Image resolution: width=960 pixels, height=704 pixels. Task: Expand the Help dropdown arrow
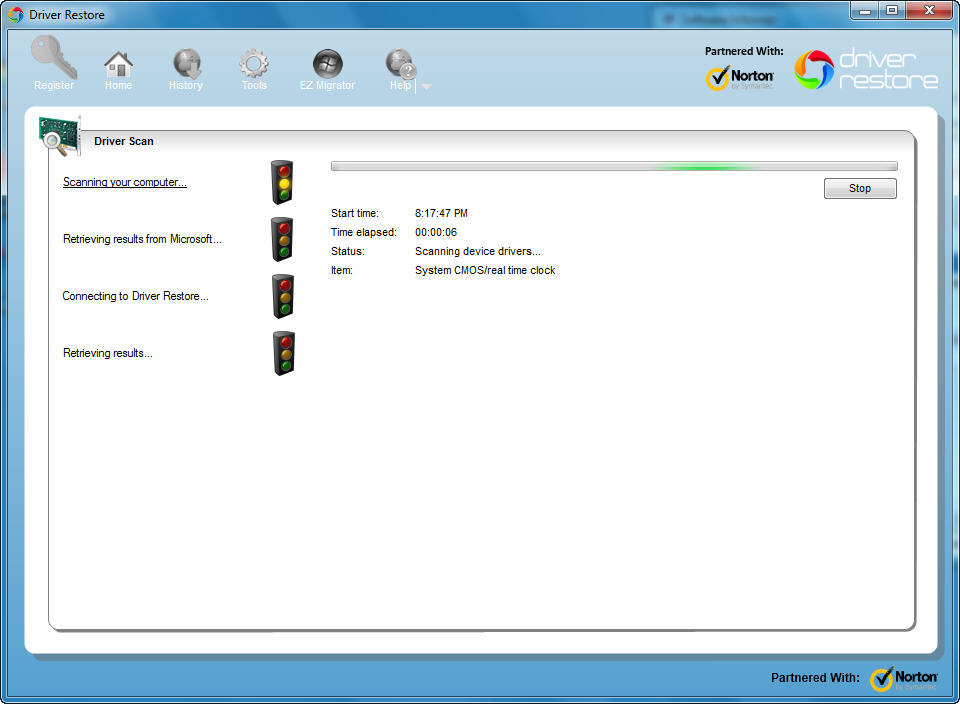(x=426, y=86)
